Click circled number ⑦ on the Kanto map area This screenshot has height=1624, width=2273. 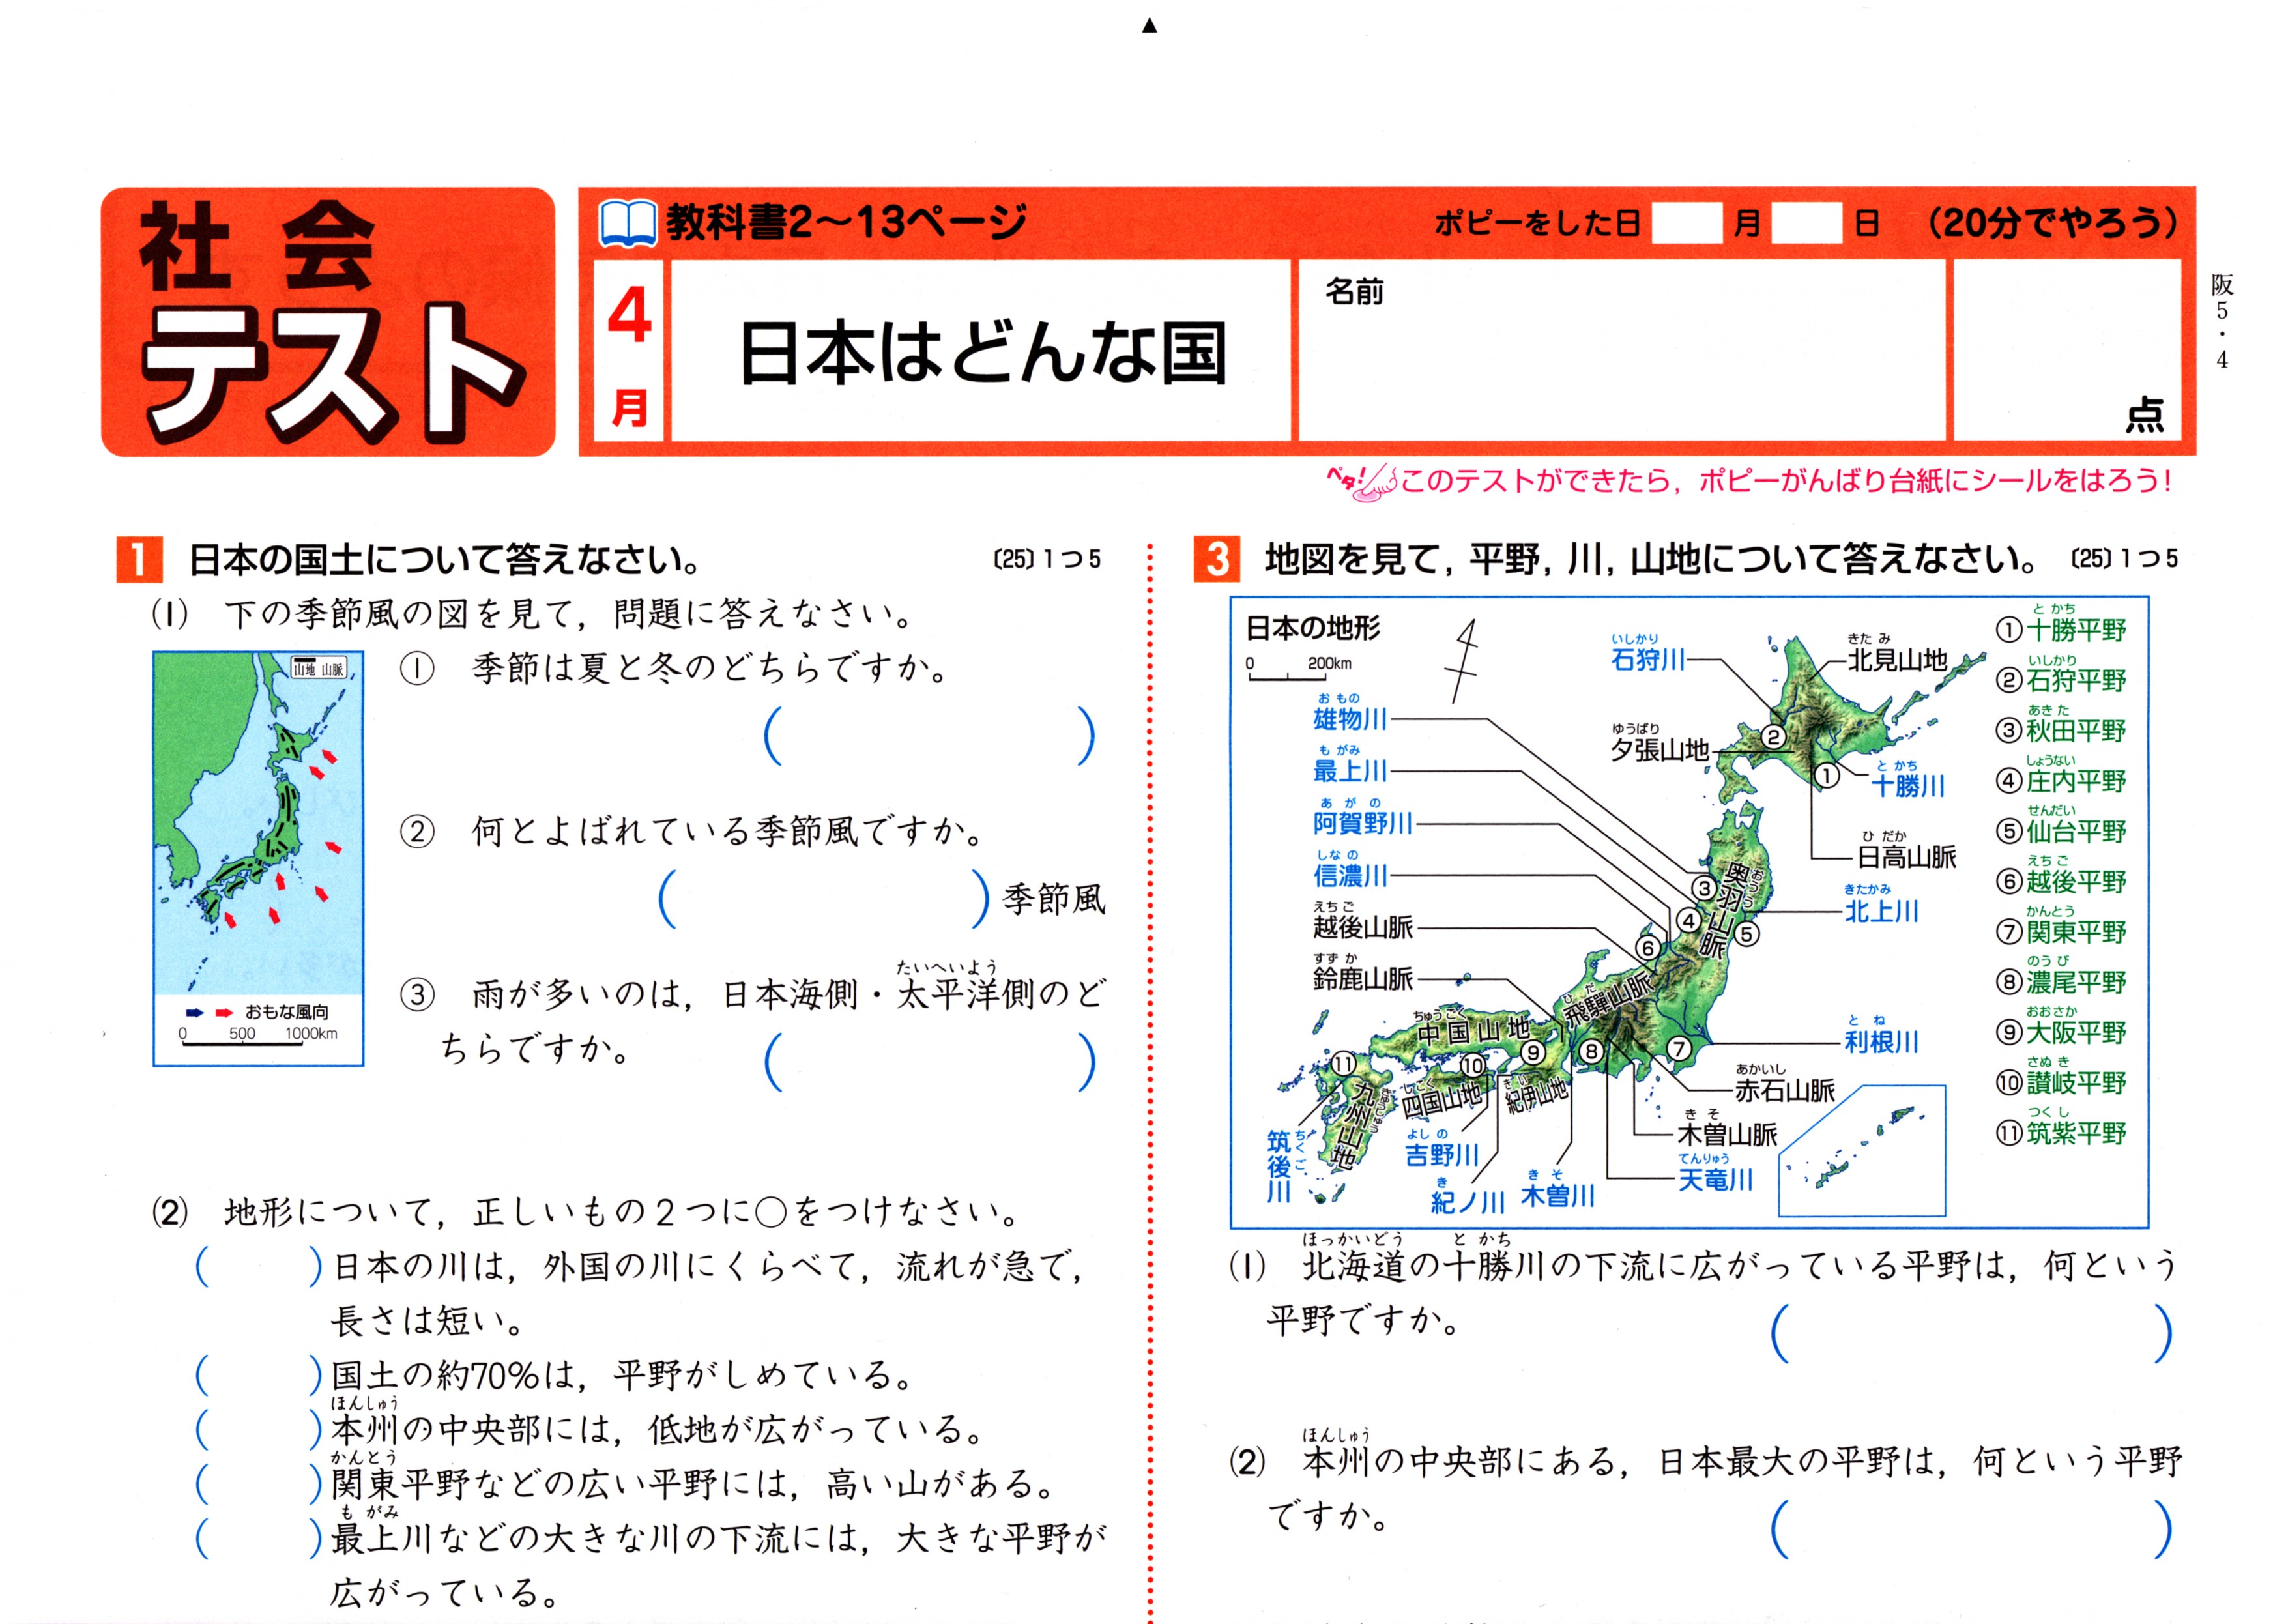pyautogui.click(x=1679, y=1049)
